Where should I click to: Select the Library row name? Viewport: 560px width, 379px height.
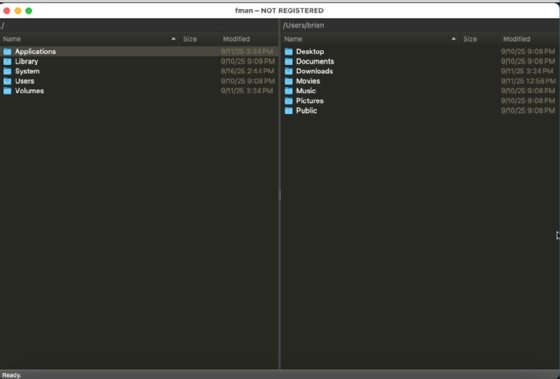(x=26, y=61)
